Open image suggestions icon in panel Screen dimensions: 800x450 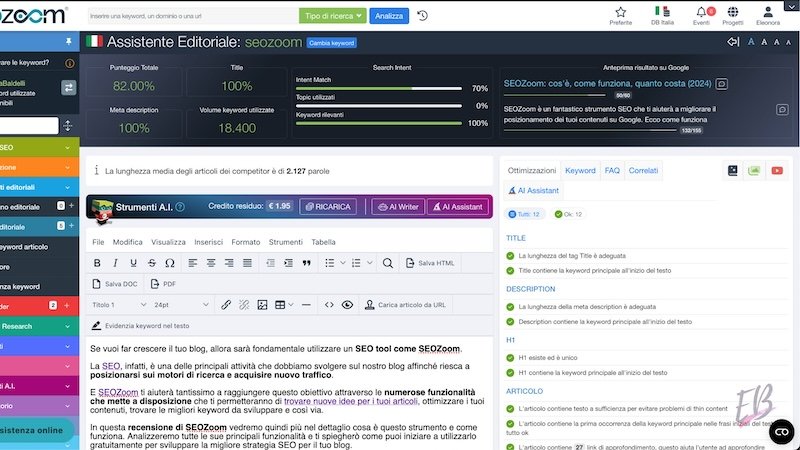pos(754,171)
